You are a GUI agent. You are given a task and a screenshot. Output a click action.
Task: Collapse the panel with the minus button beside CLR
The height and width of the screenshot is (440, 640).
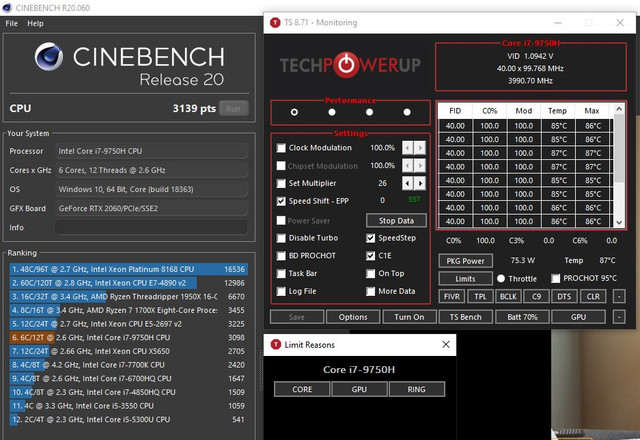[620, 297]
